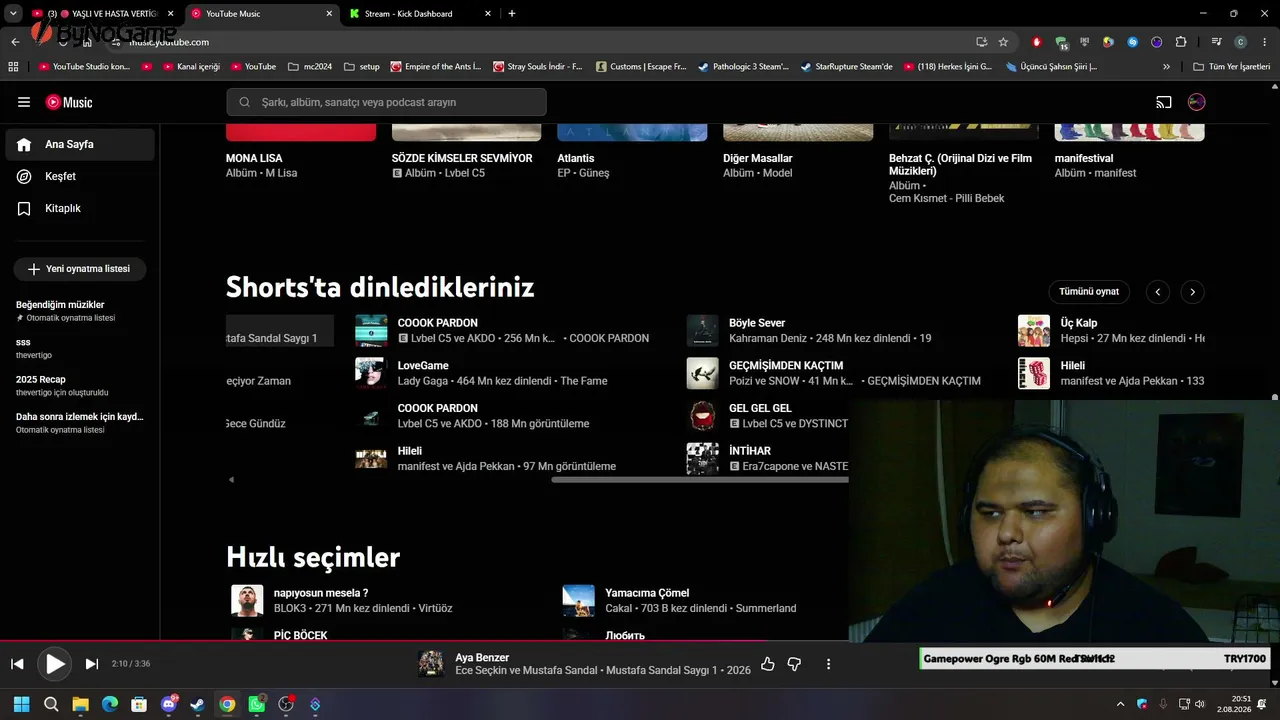Click the cast to device icon
1280x720 pixels.
point(1164,102)
